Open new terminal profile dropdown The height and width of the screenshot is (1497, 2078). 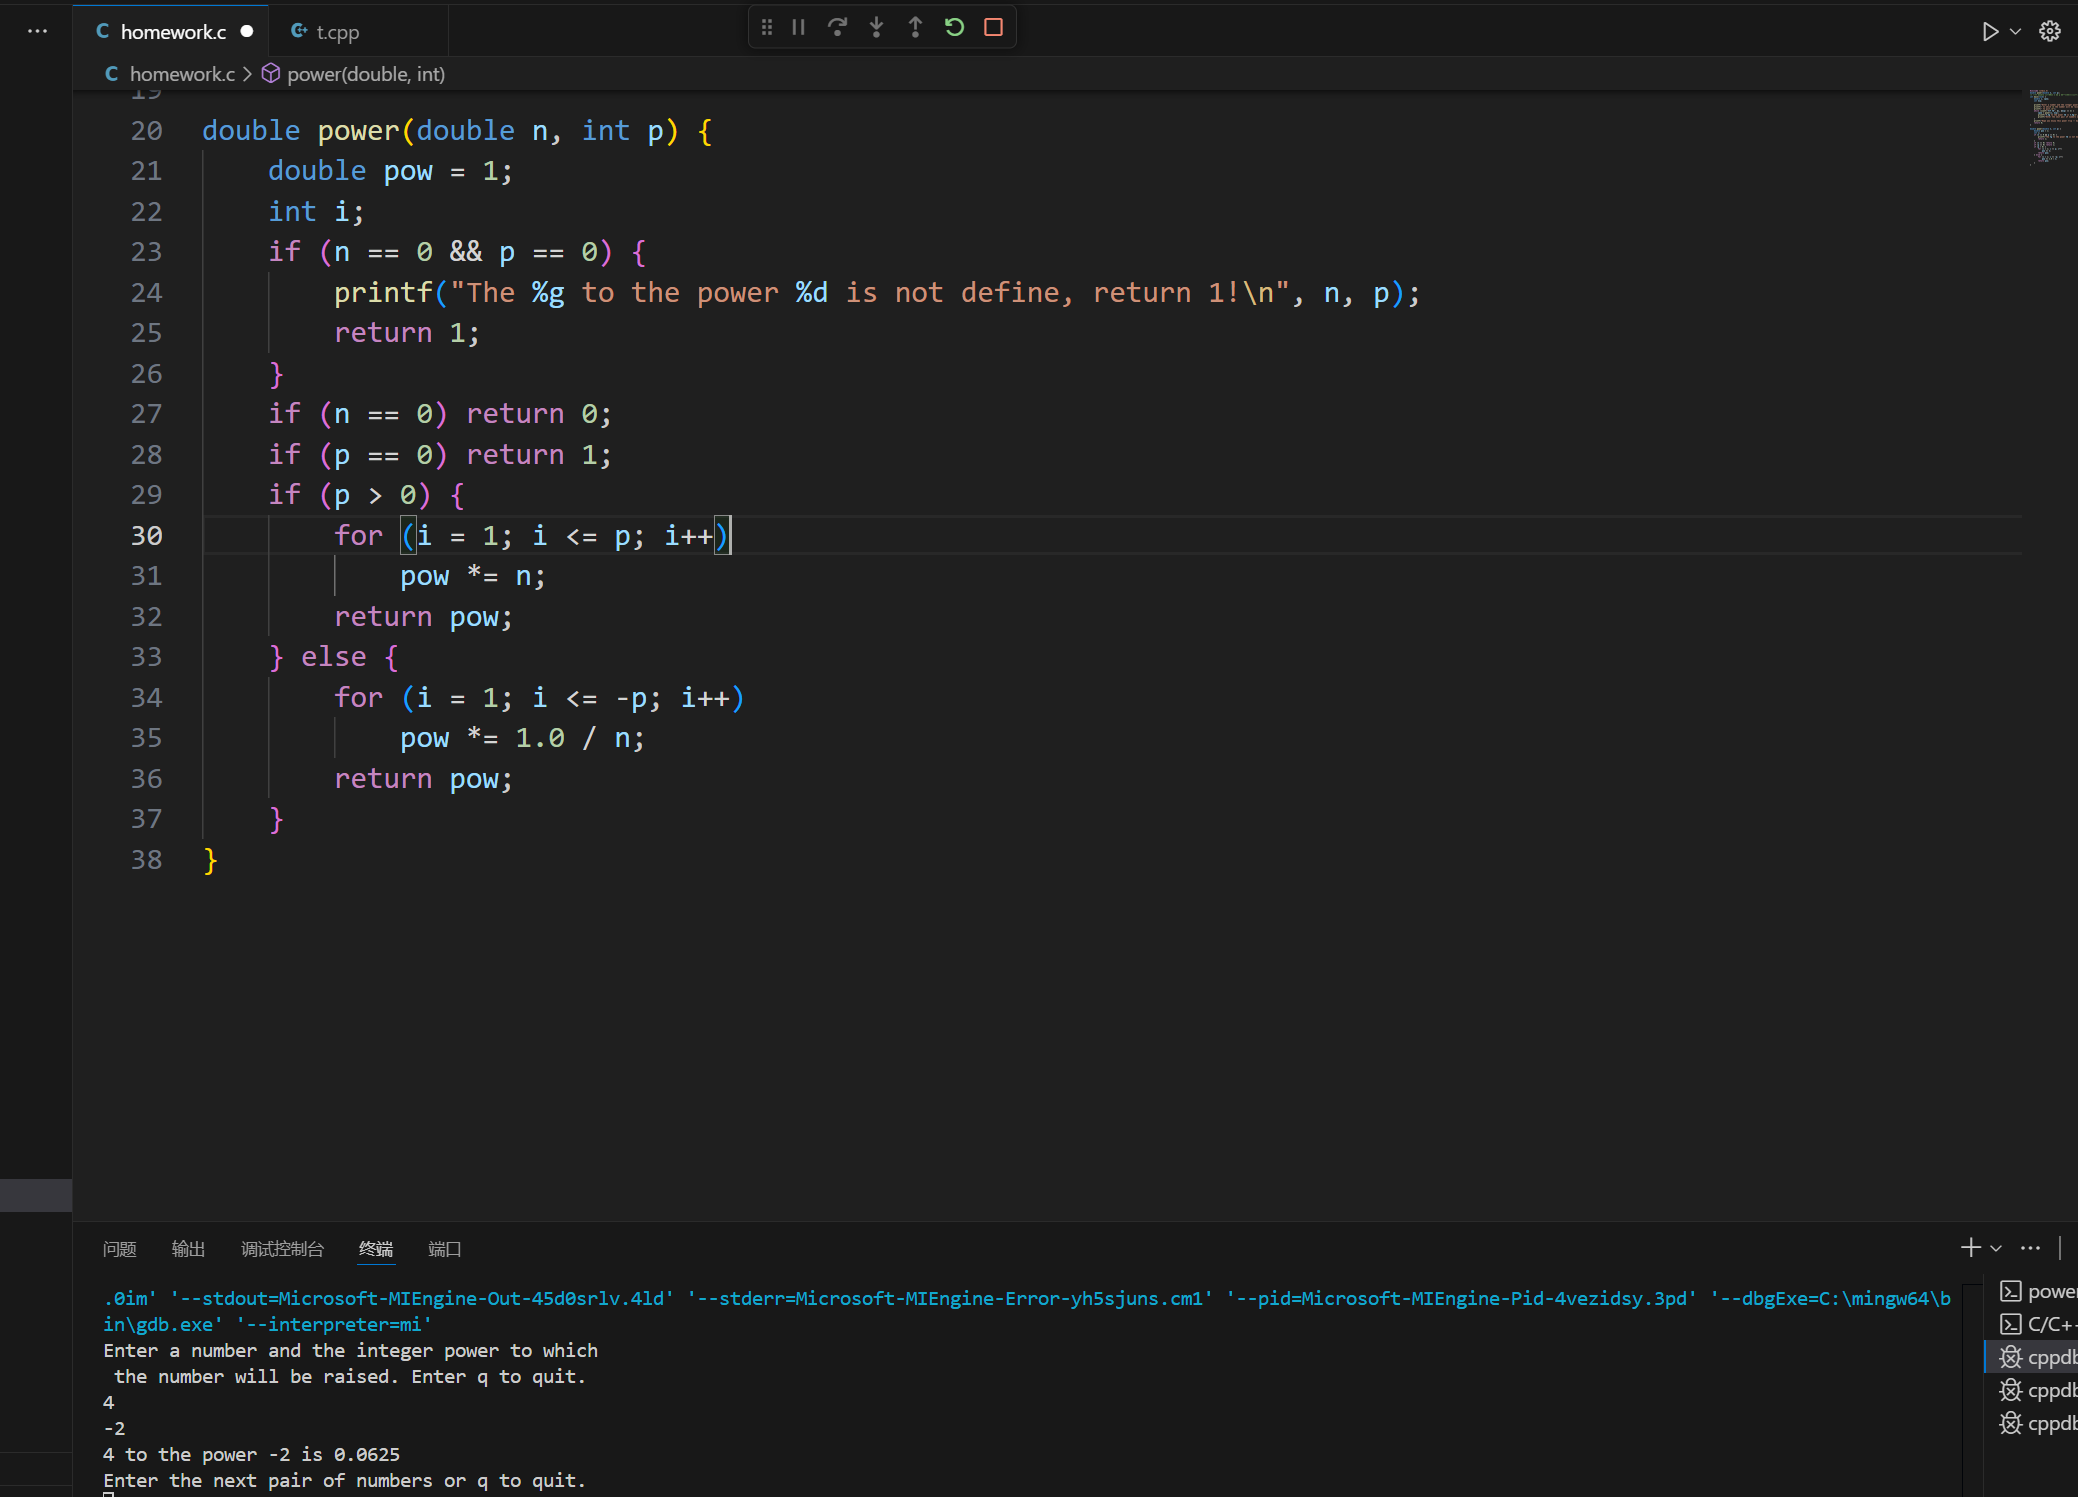(1996, 1248)
